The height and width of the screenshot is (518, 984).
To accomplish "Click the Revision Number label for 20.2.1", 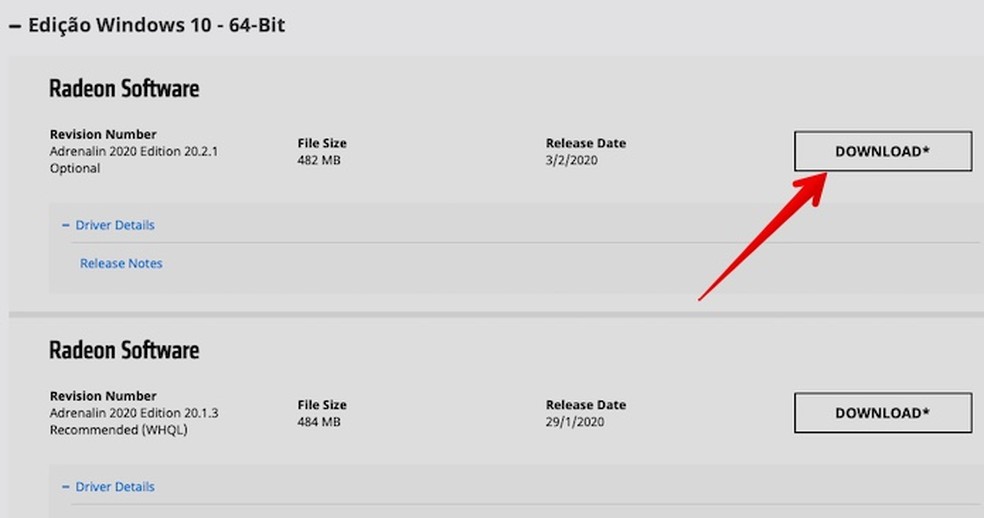I will [103, 134].
